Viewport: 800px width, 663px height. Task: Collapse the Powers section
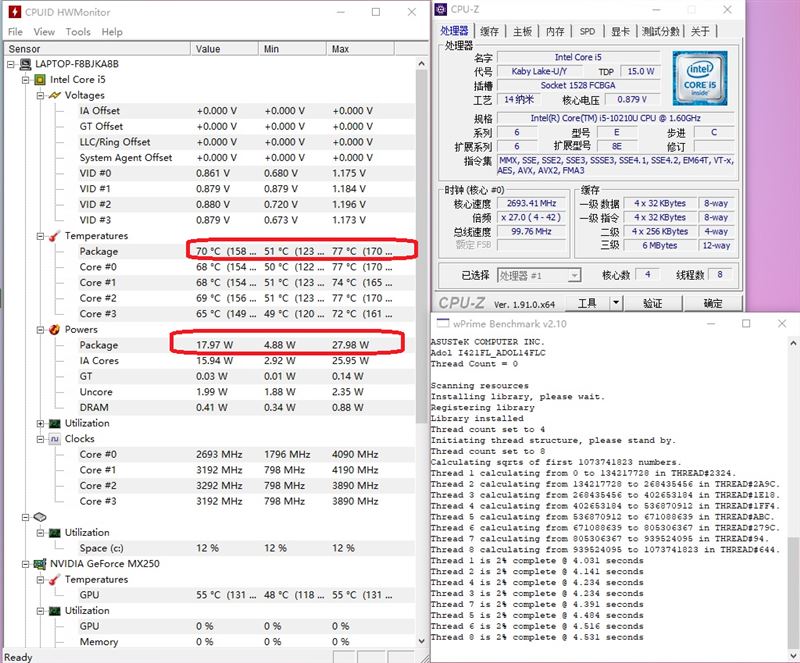pos(40,330)
